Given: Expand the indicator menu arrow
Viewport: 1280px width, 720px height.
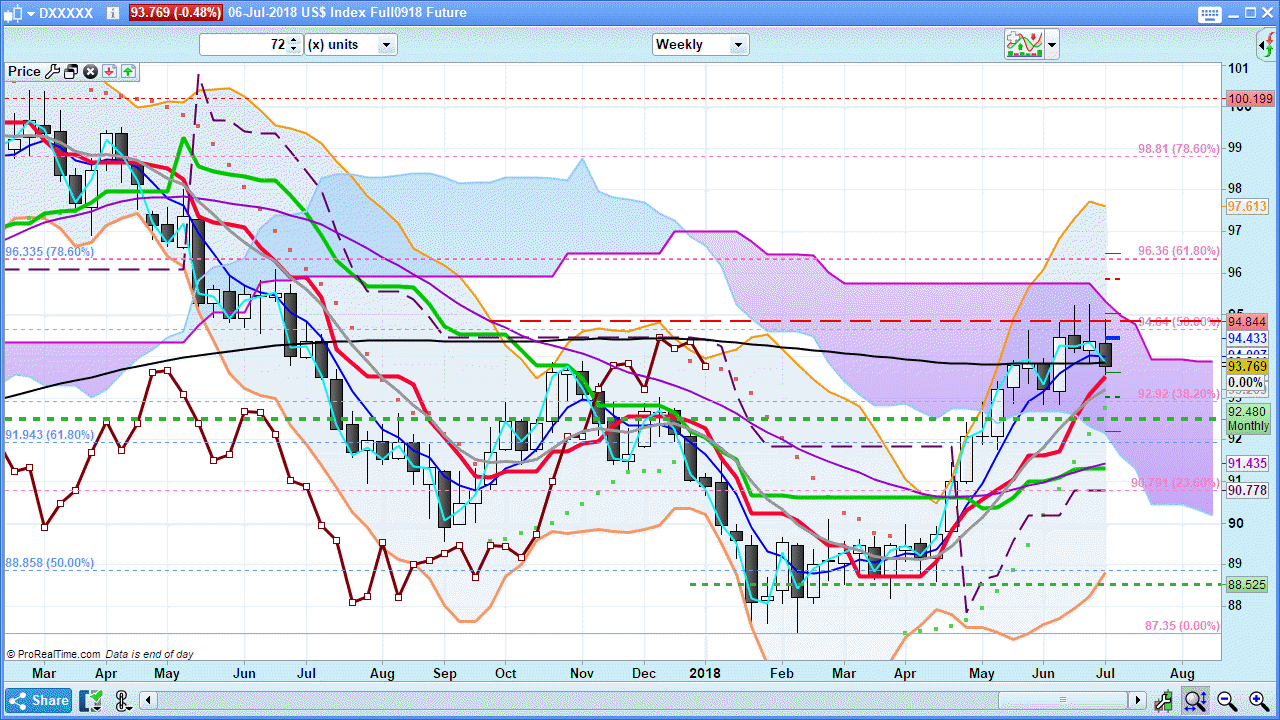Looking at the screenshot, I should tap(1051, 45).
